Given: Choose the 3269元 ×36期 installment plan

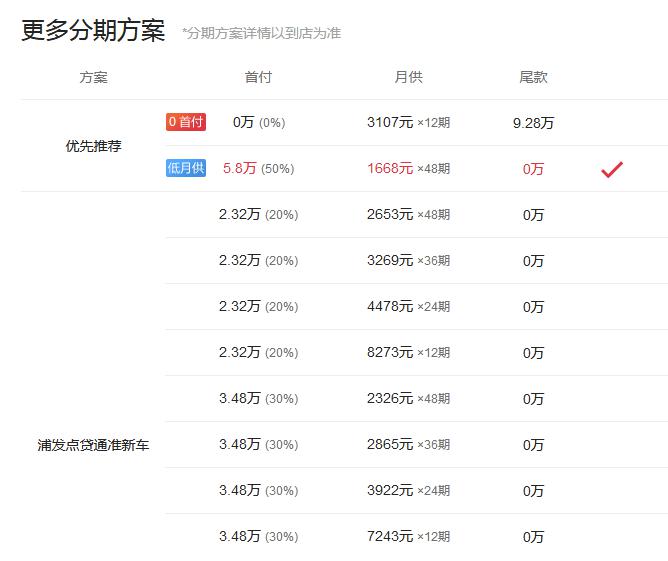Looking at the screenshot, I should click(408, 261).
